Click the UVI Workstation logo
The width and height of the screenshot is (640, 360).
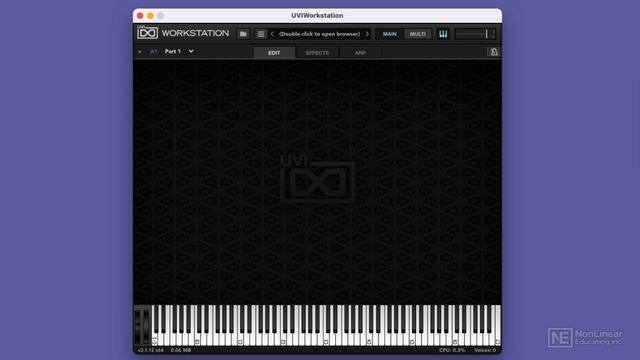(183, 33)
